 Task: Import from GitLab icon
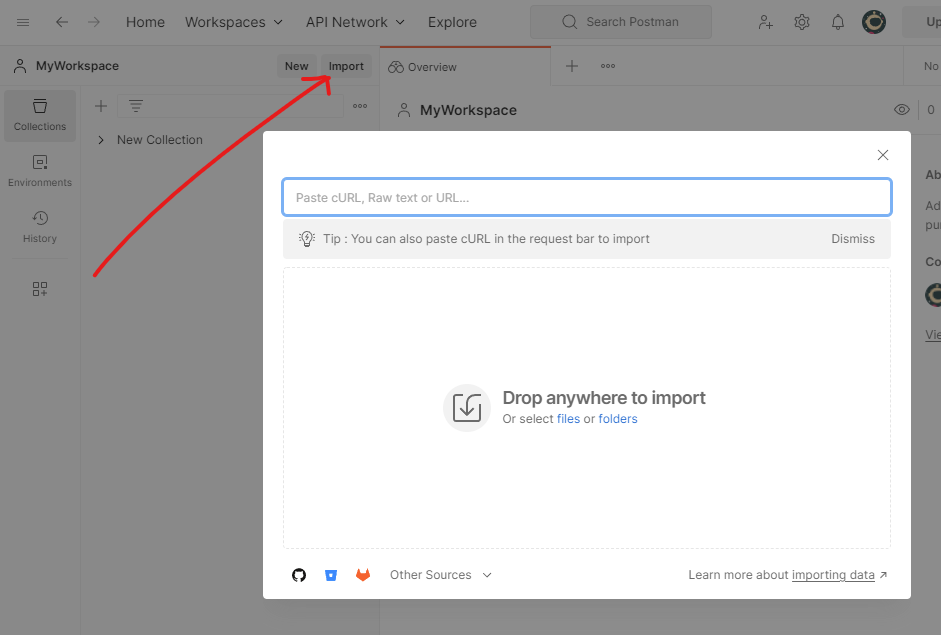tap(363, 575)
